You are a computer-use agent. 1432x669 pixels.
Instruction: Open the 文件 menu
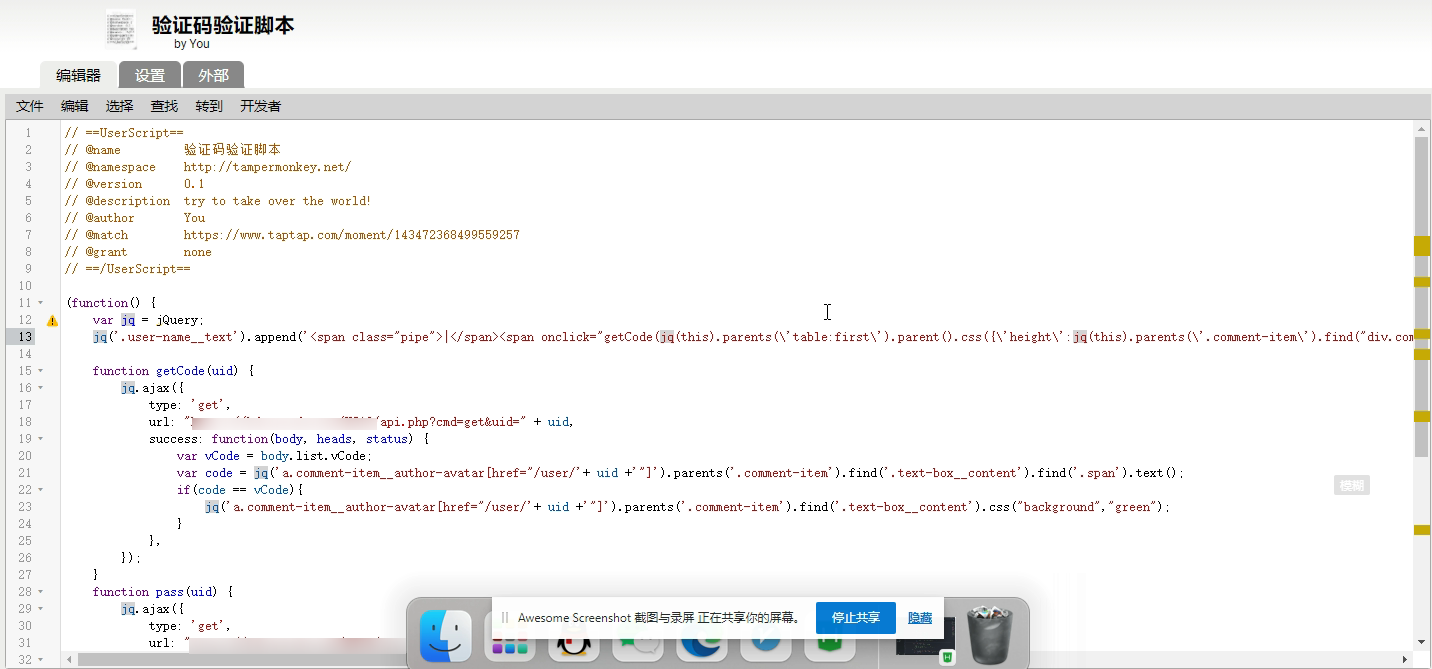coord(30,106)
